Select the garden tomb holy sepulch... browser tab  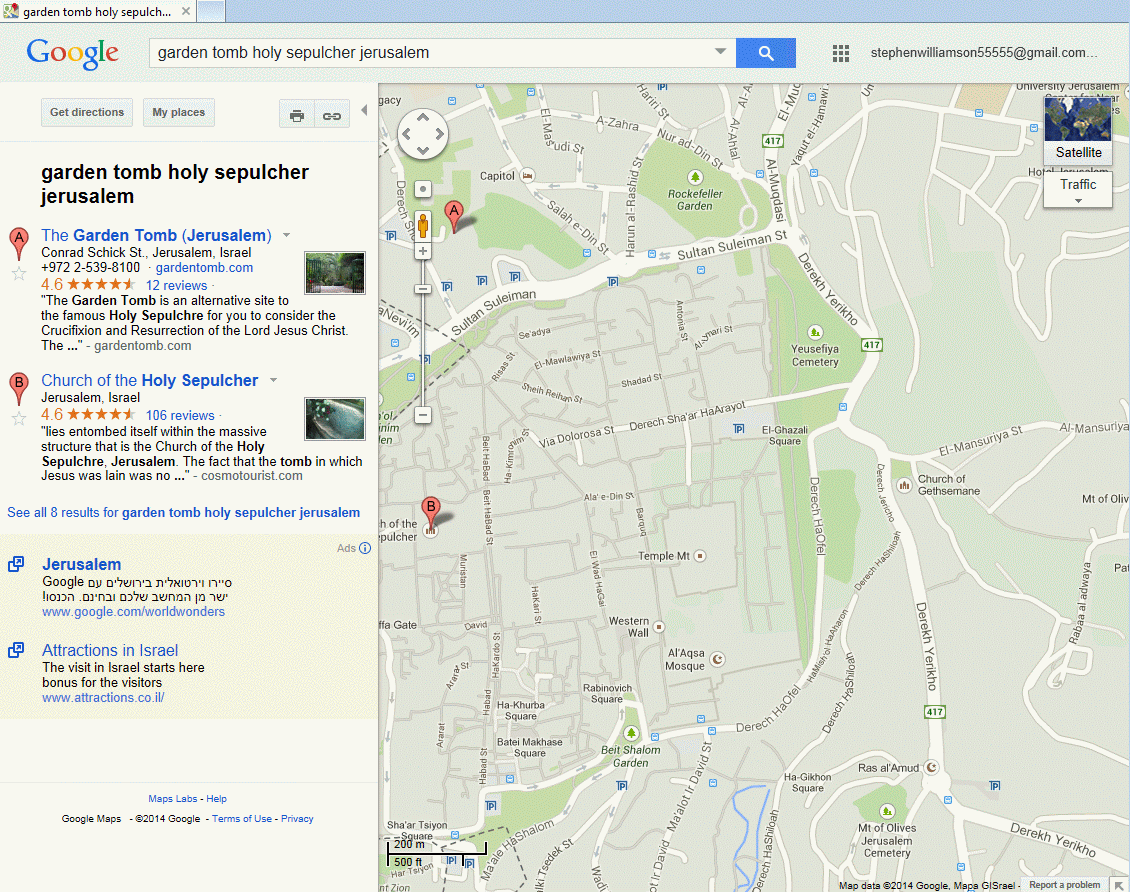pos(97,12)
